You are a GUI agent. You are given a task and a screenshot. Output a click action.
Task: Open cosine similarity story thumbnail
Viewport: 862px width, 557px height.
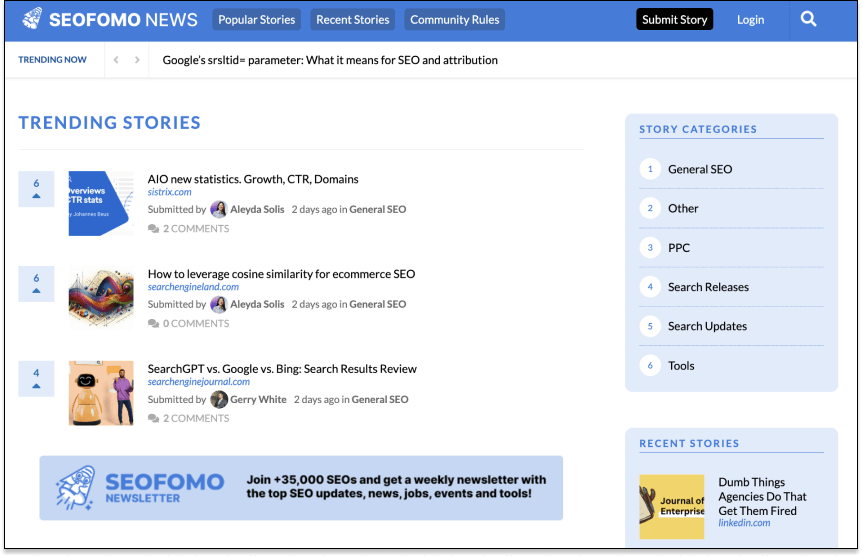[x=101, y=298]
